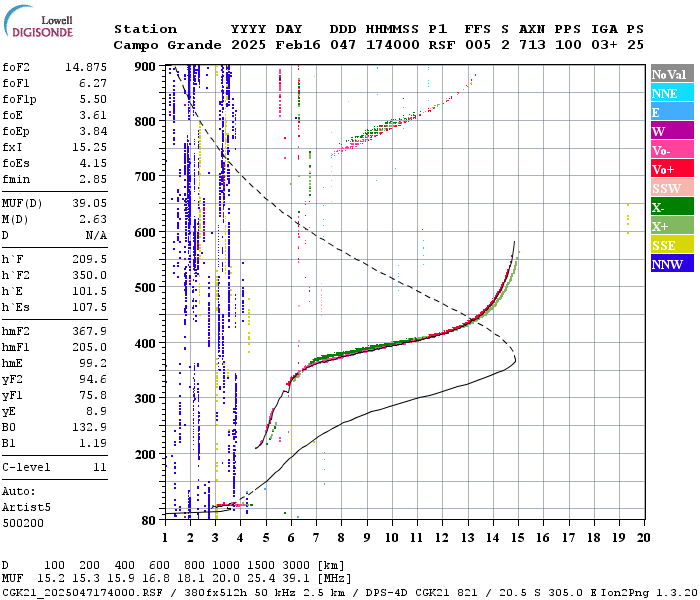Click the 10 MHz frequency axis label
This screenshot has height=600, width=700.
click(392, 537)
